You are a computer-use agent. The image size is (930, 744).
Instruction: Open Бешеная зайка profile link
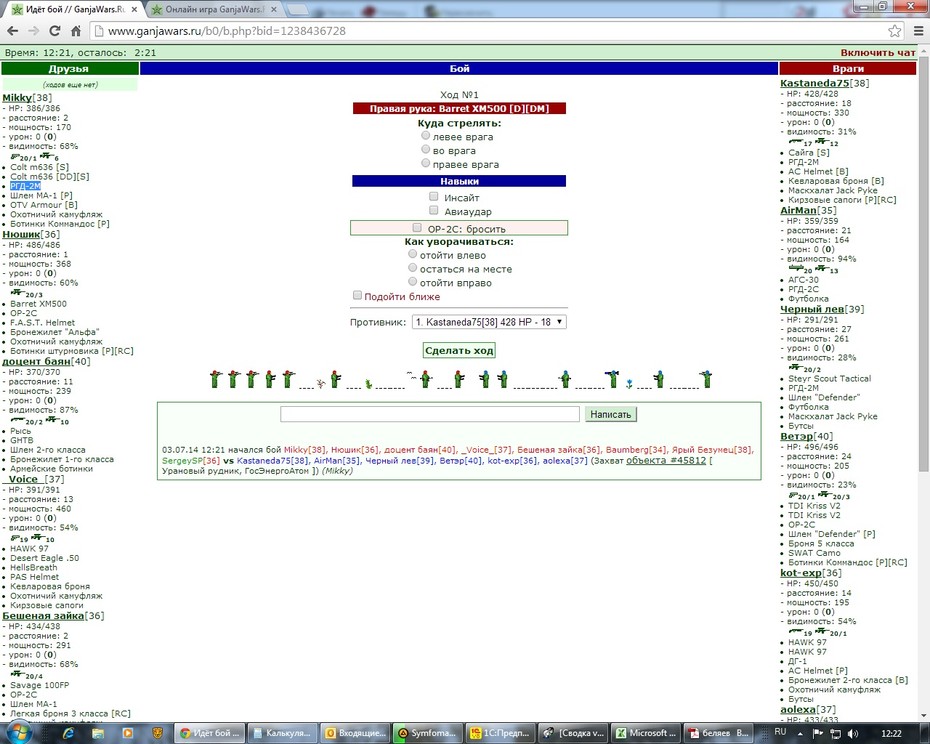(43, 616)
